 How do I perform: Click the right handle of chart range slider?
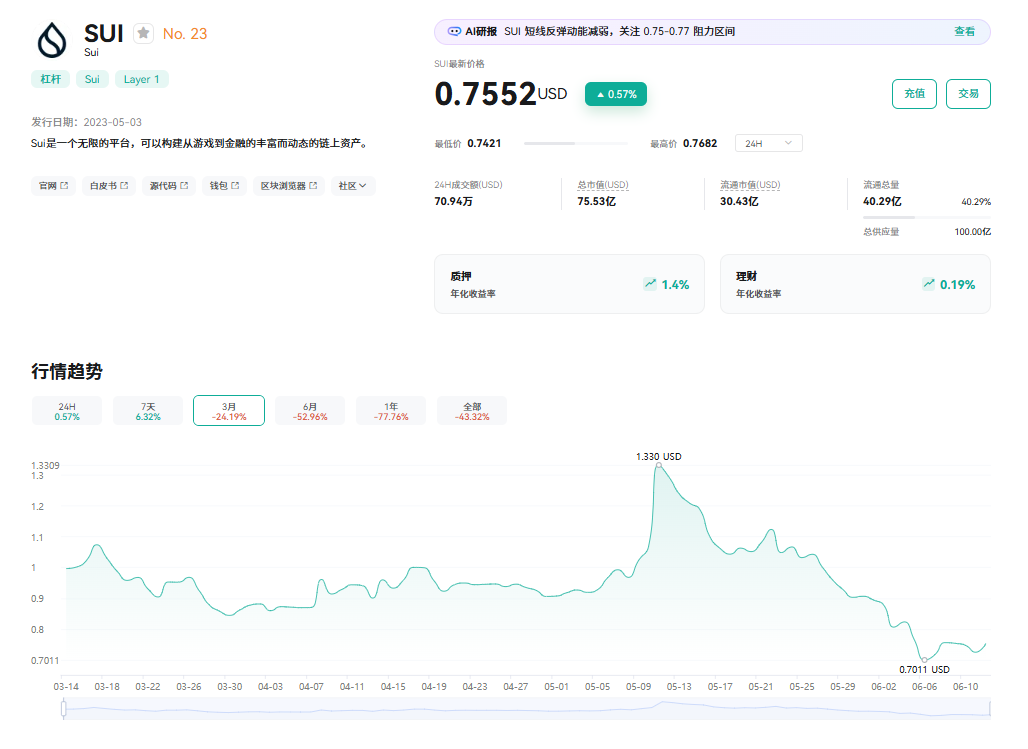tap(991, 708)
